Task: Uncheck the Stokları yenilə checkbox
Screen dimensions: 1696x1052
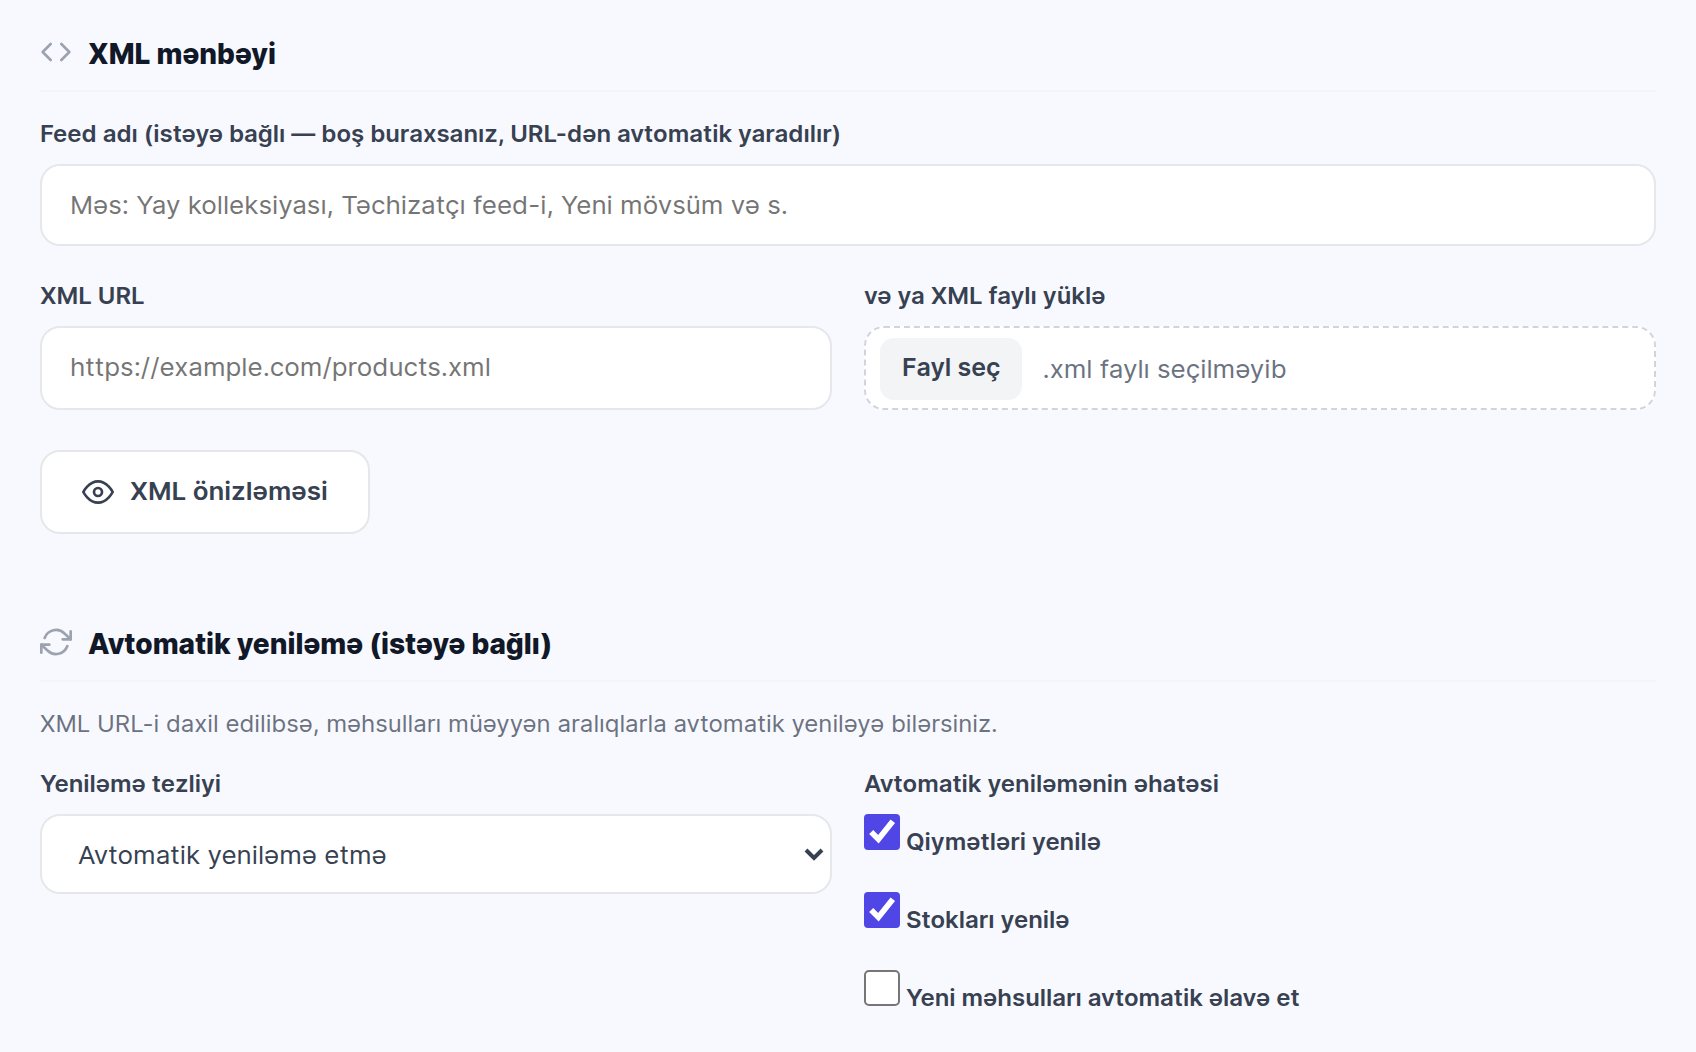Action: (x=882, y=910)
